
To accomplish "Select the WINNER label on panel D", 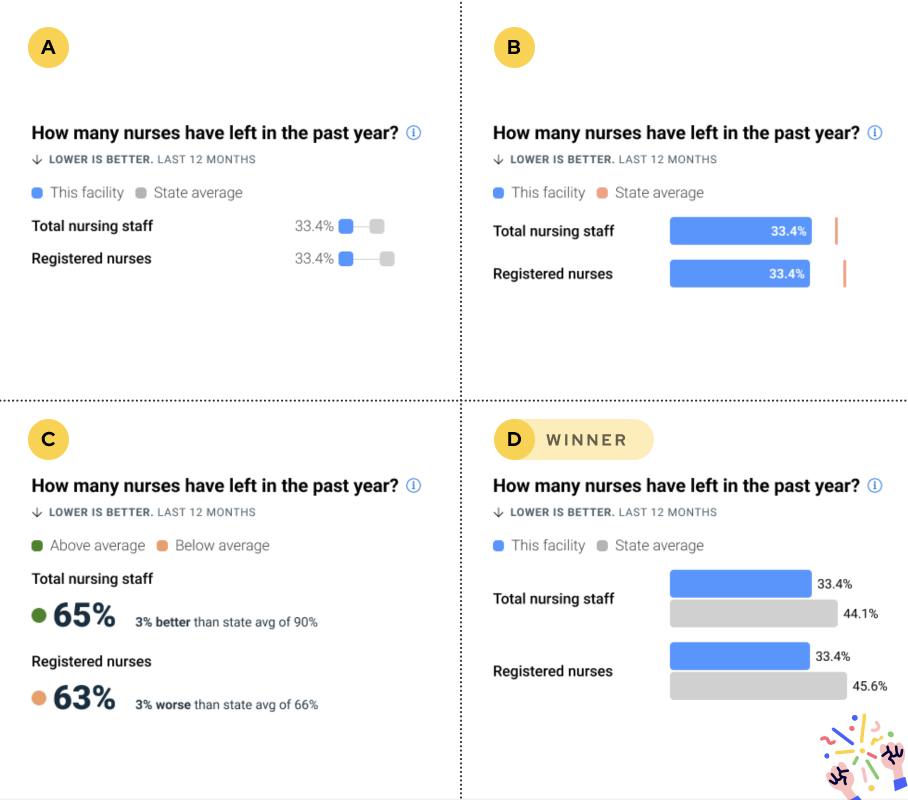I will pos(586,440).
